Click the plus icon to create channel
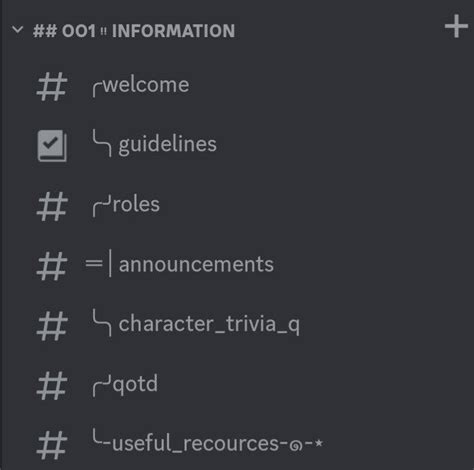 click(456, 26)
